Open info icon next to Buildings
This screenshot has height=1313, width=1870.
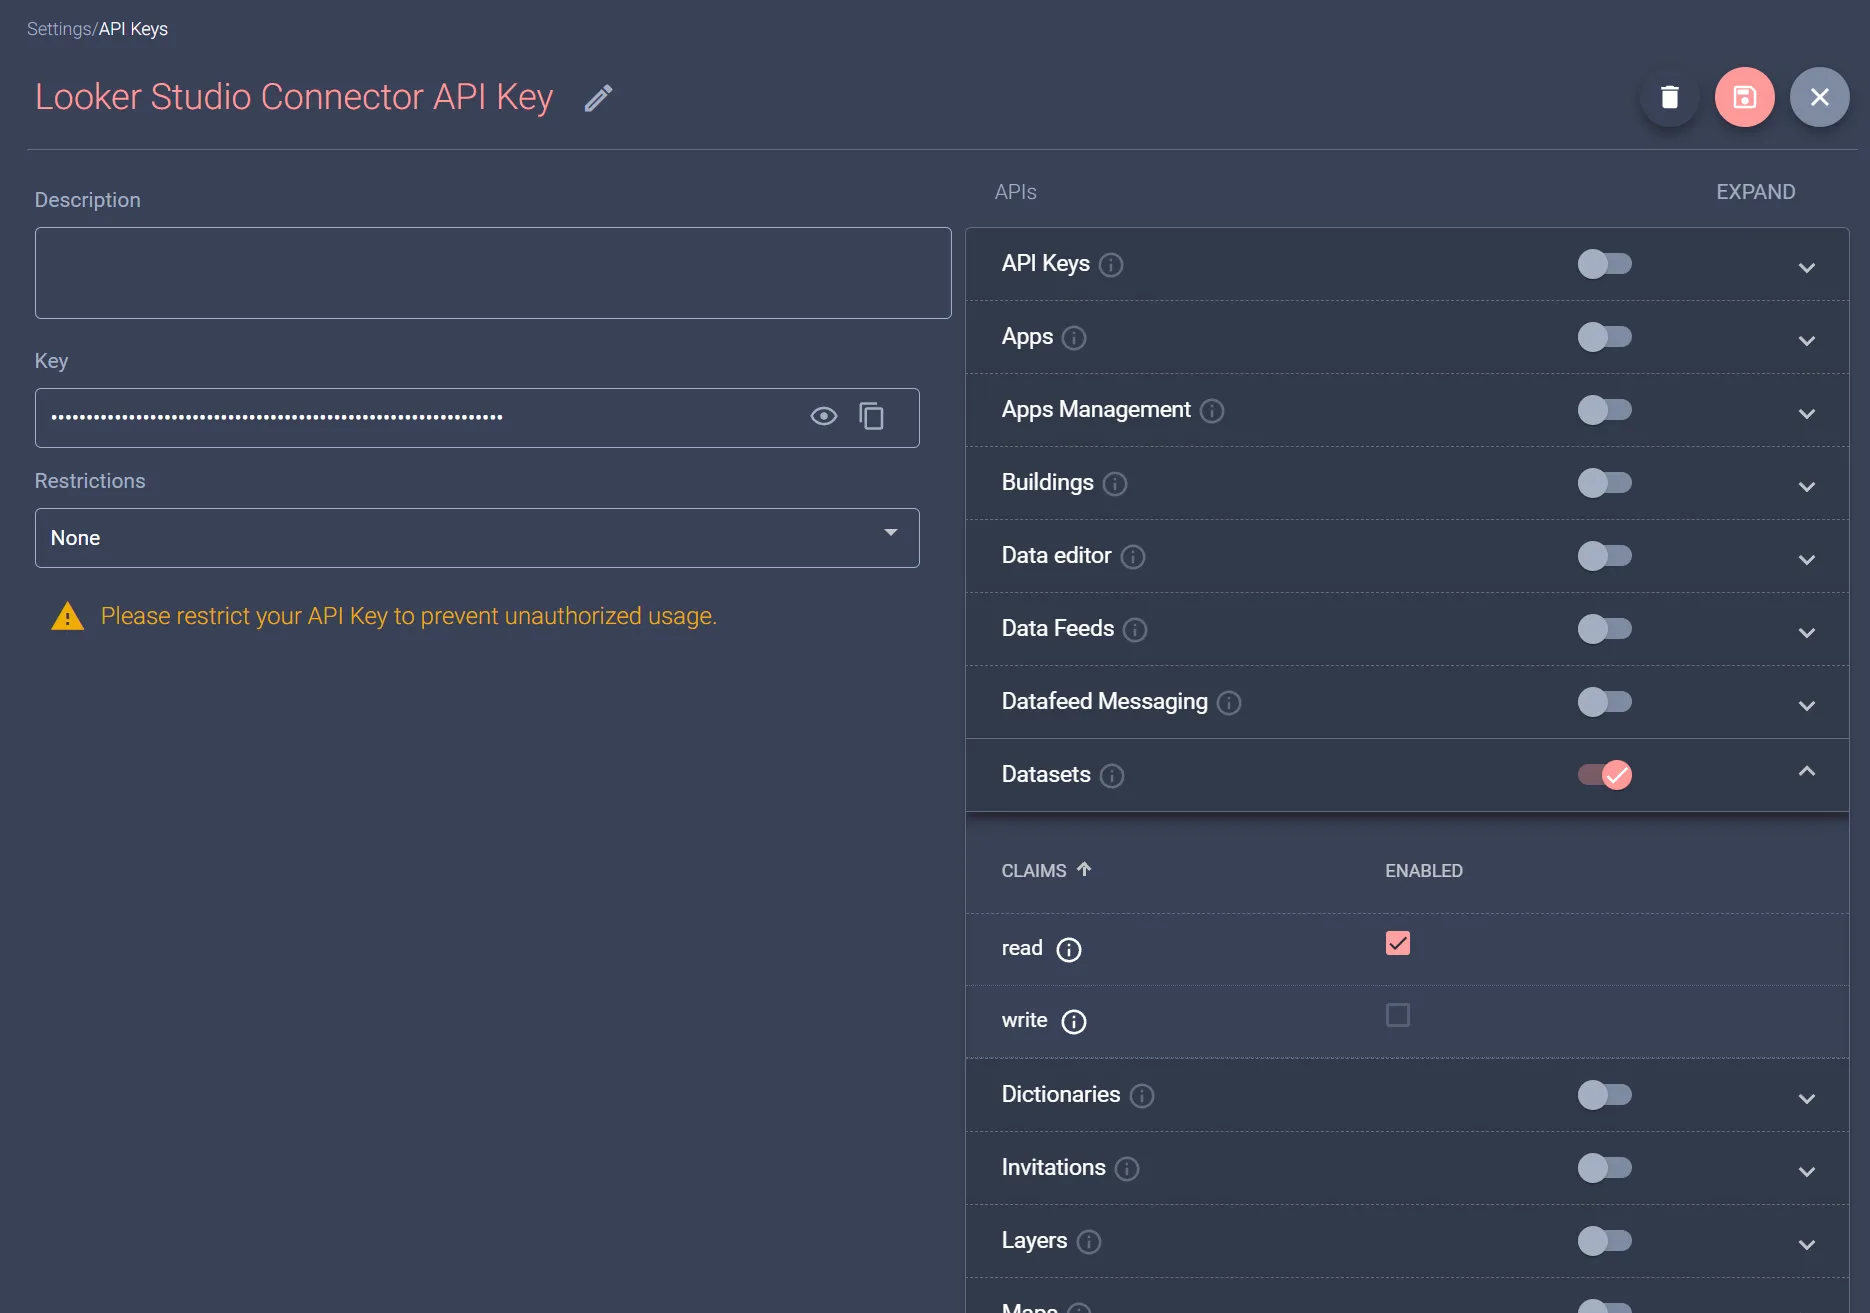(1115, 484)
